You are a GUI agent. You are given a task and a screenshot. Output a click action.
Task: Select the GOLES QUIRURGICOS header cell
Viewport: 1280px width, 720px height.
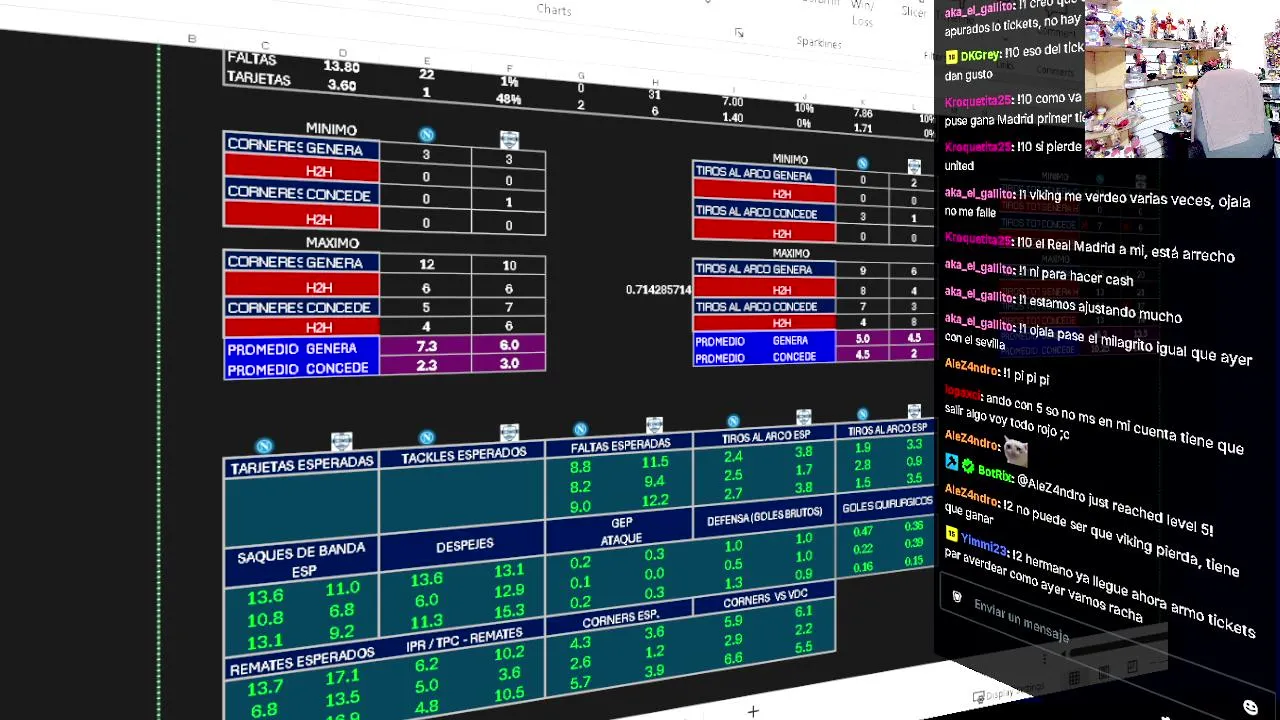[887, 506]
